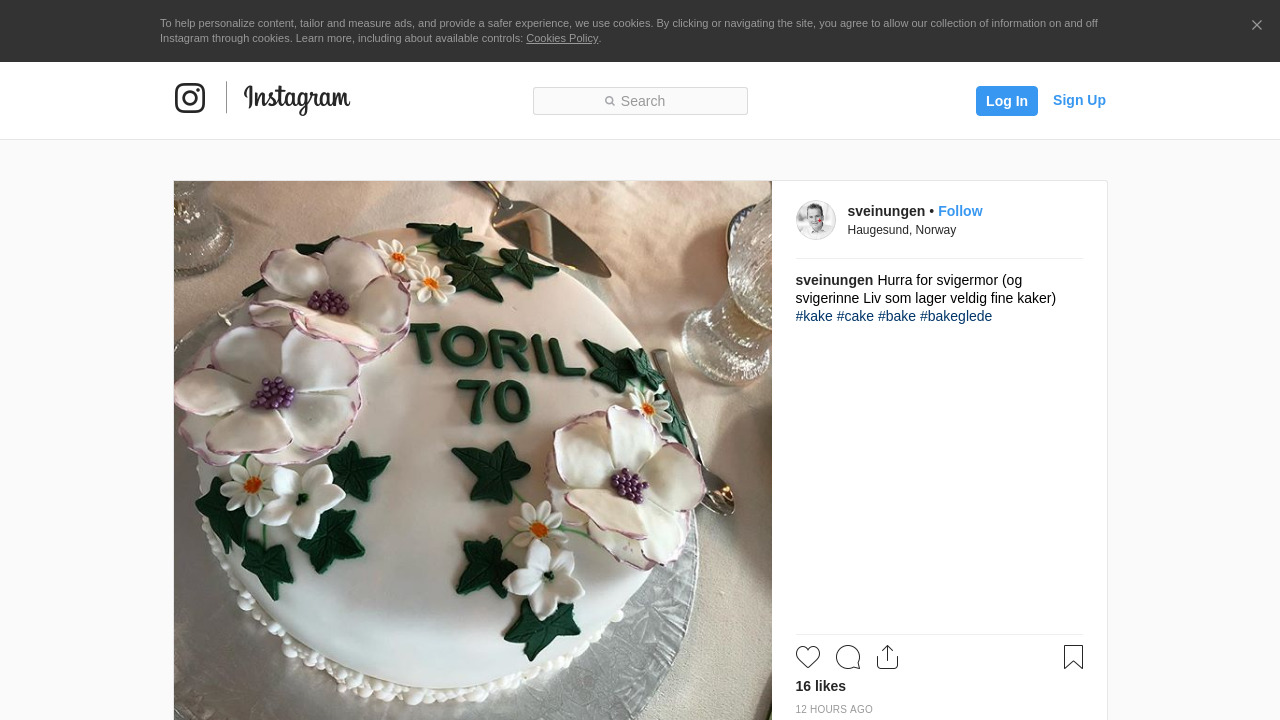Open the #bakeglede hashtag
This screenshot has height=720, width=1280.
956,316
